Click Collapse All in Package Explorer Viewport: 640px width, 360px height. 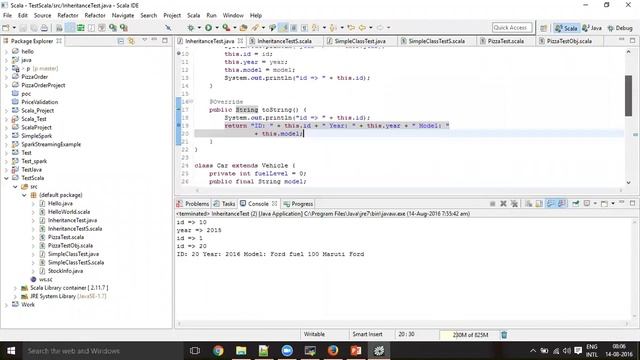point(121,41)
